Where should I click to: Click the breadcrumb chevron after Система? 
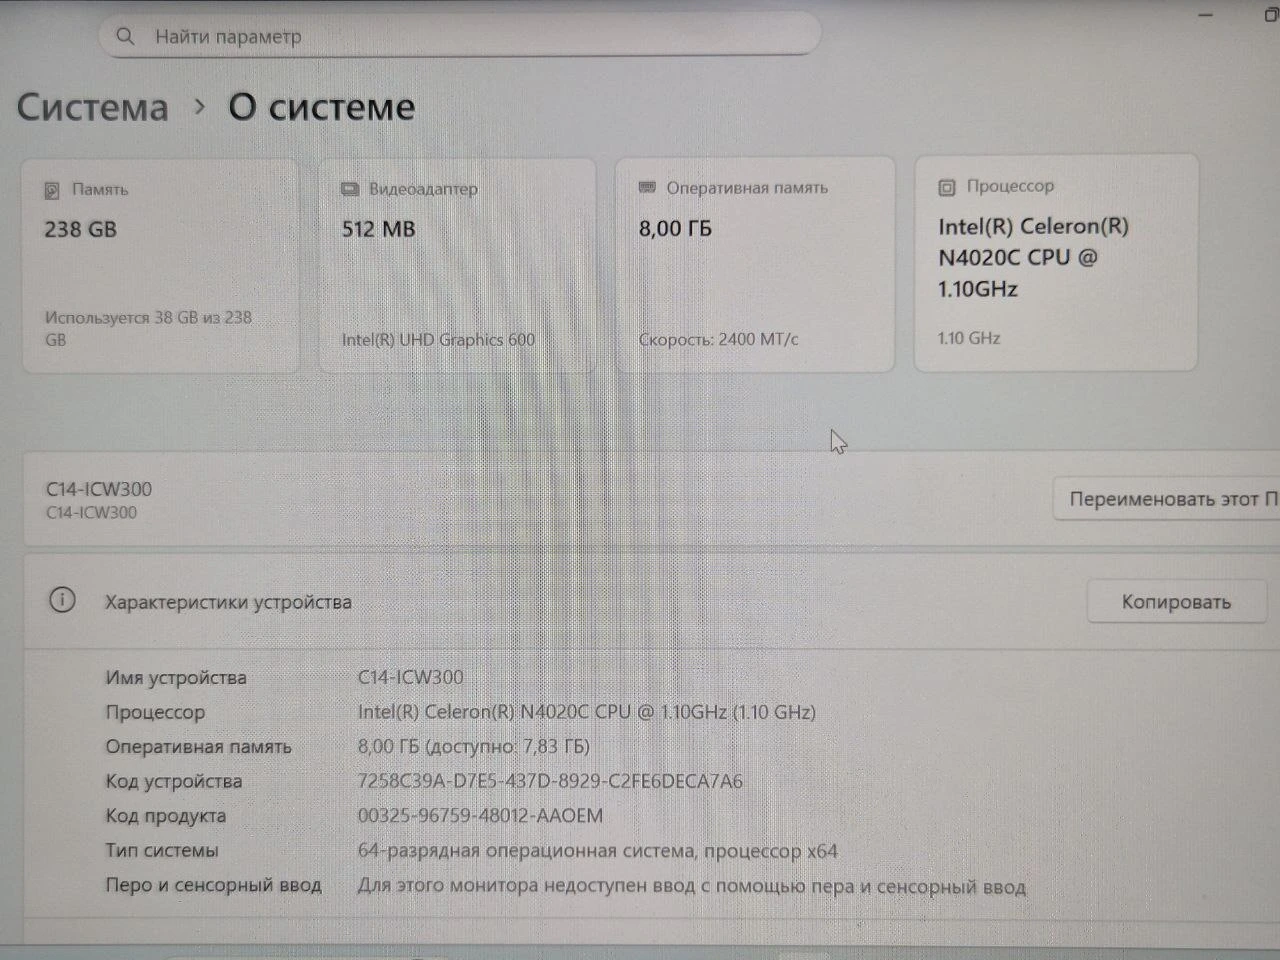click(x=200, y=106)
